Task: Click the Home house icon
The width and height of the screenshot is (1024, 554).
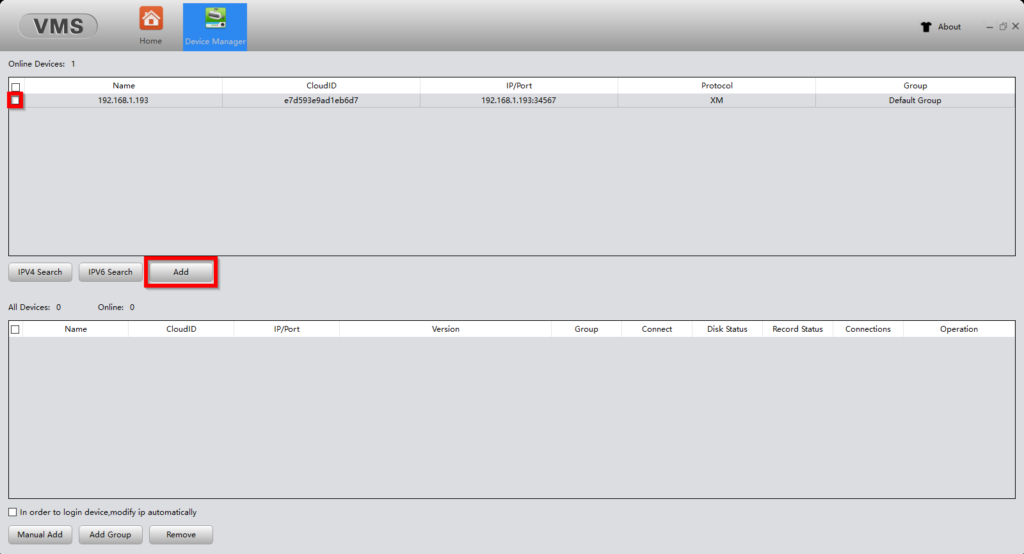Action: click(151, 19)
